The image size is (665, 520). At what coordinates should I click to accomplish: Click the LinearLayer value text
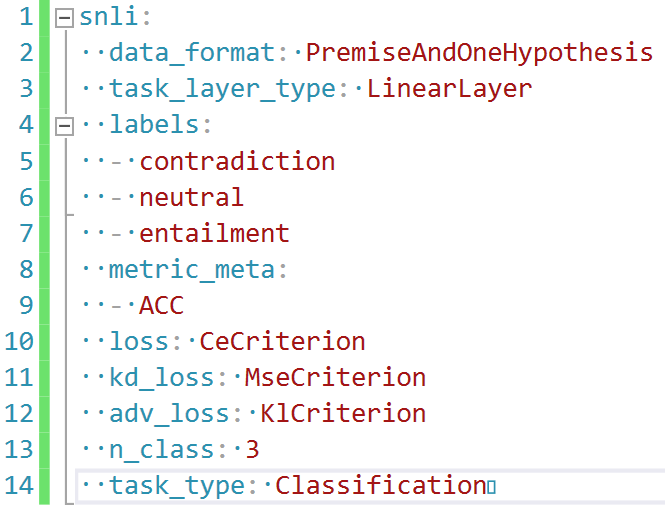(449, 89)
